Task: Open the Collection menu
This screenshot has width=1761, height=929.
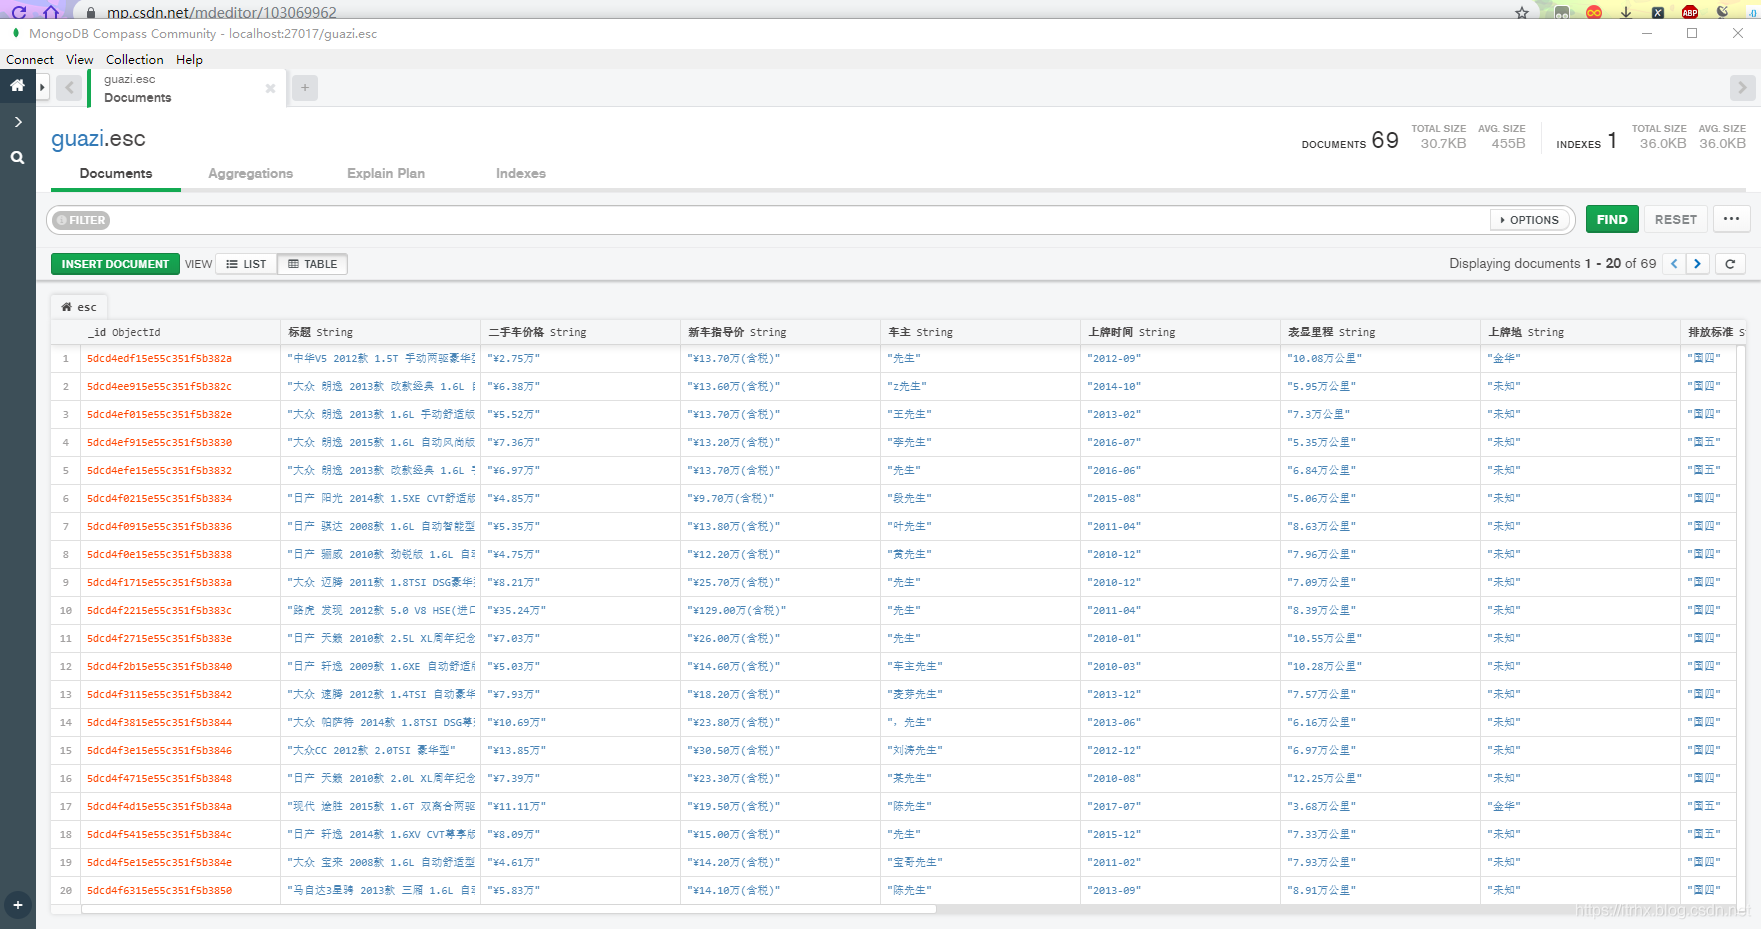Action: click(x=135, y=60)
